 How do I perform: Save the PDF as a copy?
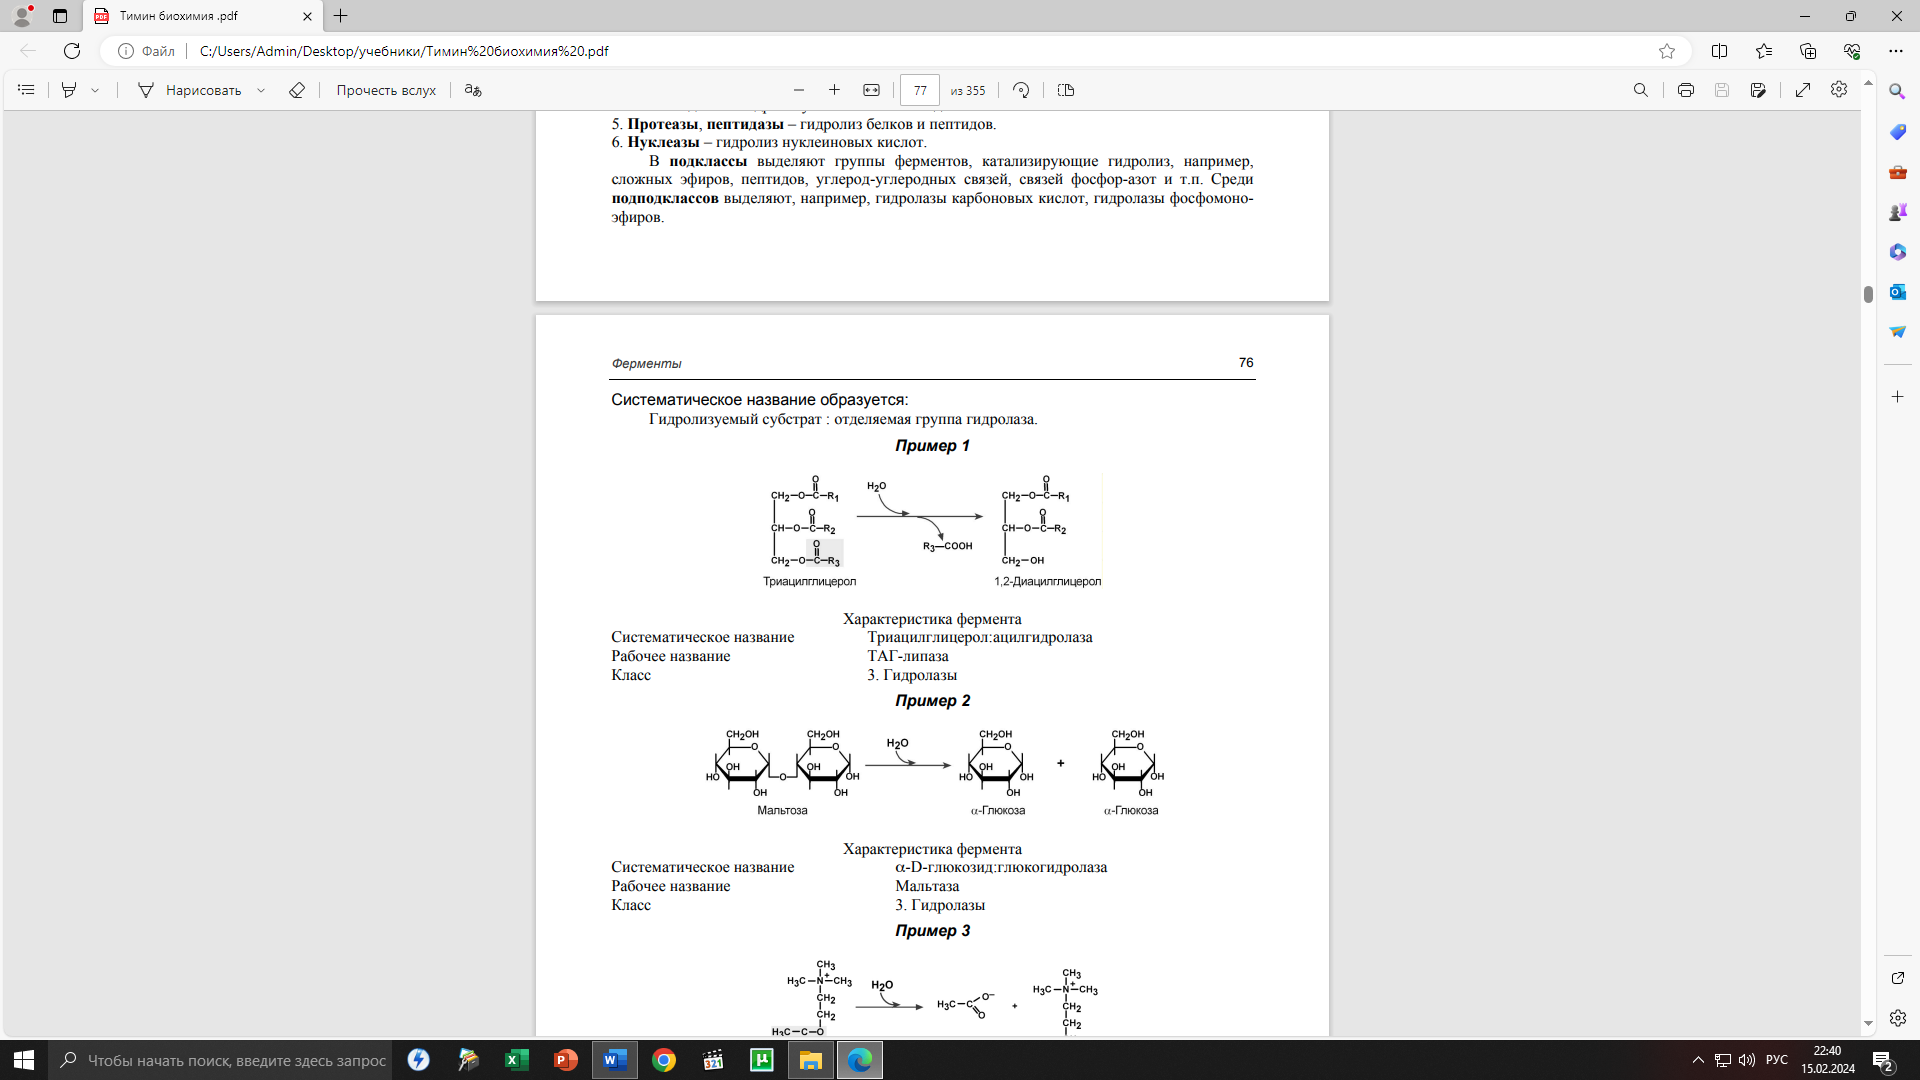pos(1758,90)
